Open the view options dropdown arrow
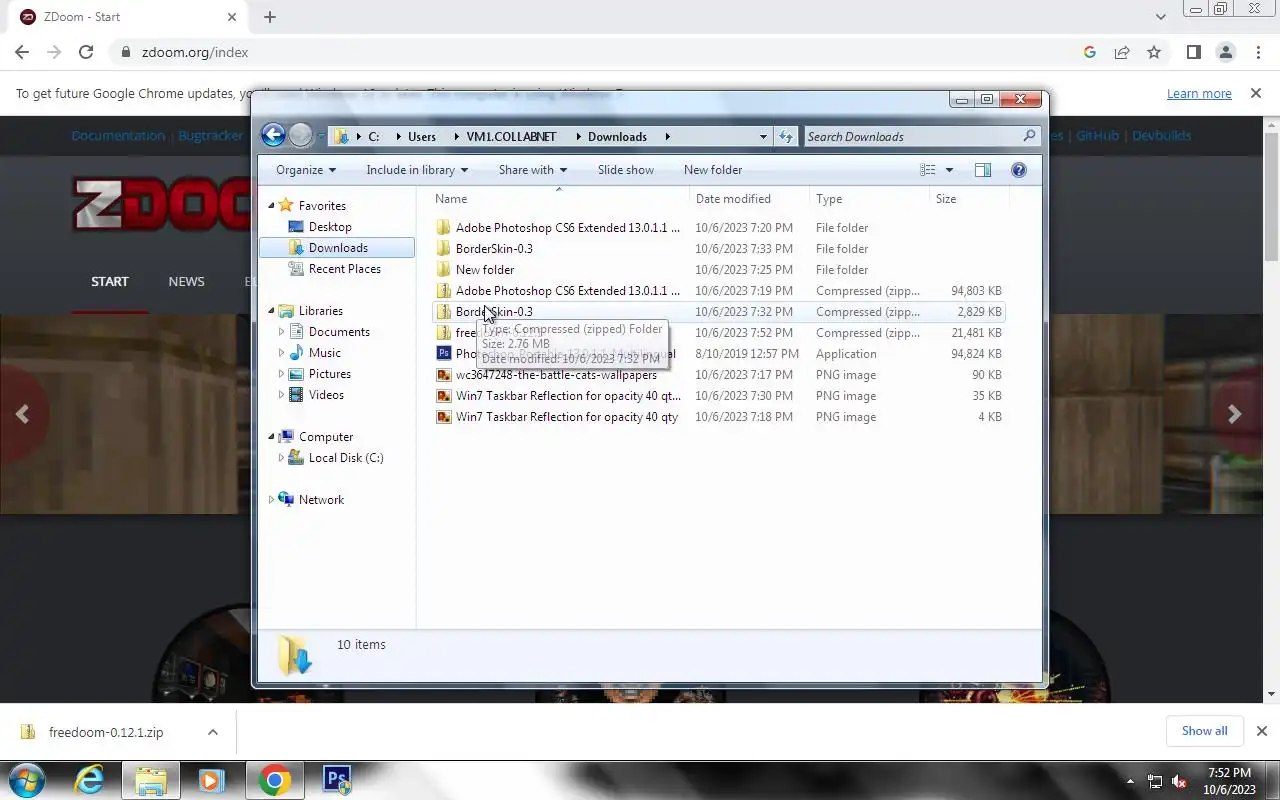The width and height of the screenshot is (1280, 800). point(949,170)
